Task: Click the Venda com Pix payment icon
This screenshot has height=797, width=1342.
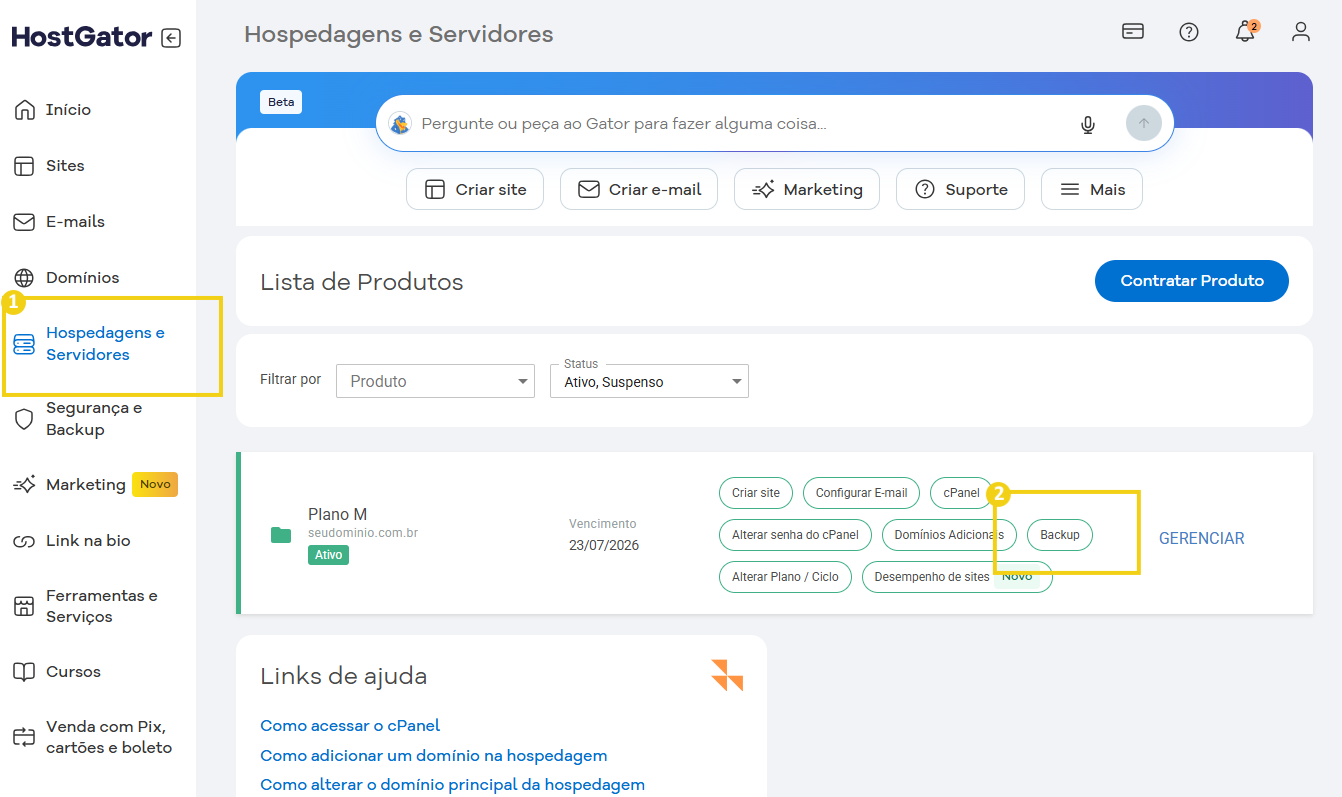Action: (x=24, y=737)
